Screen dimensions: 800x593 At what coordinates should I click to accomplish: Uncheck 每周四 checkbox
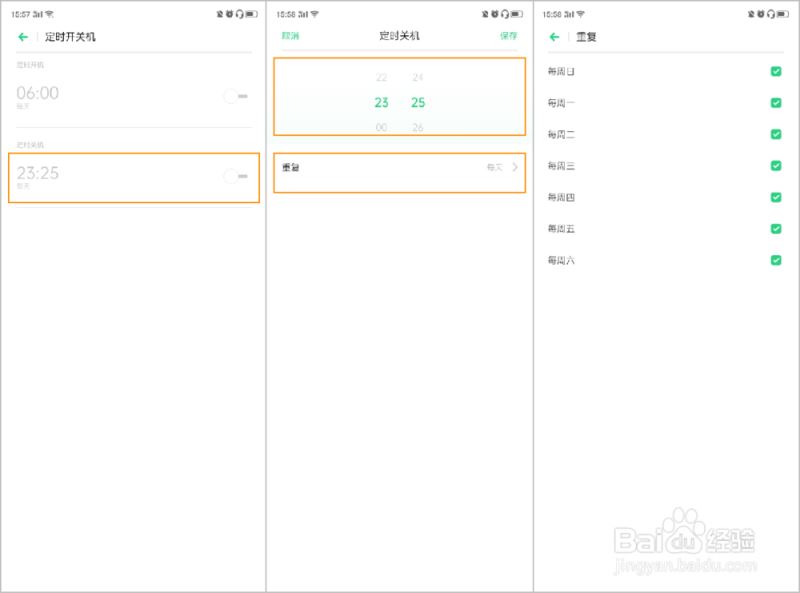coord(776,197)
